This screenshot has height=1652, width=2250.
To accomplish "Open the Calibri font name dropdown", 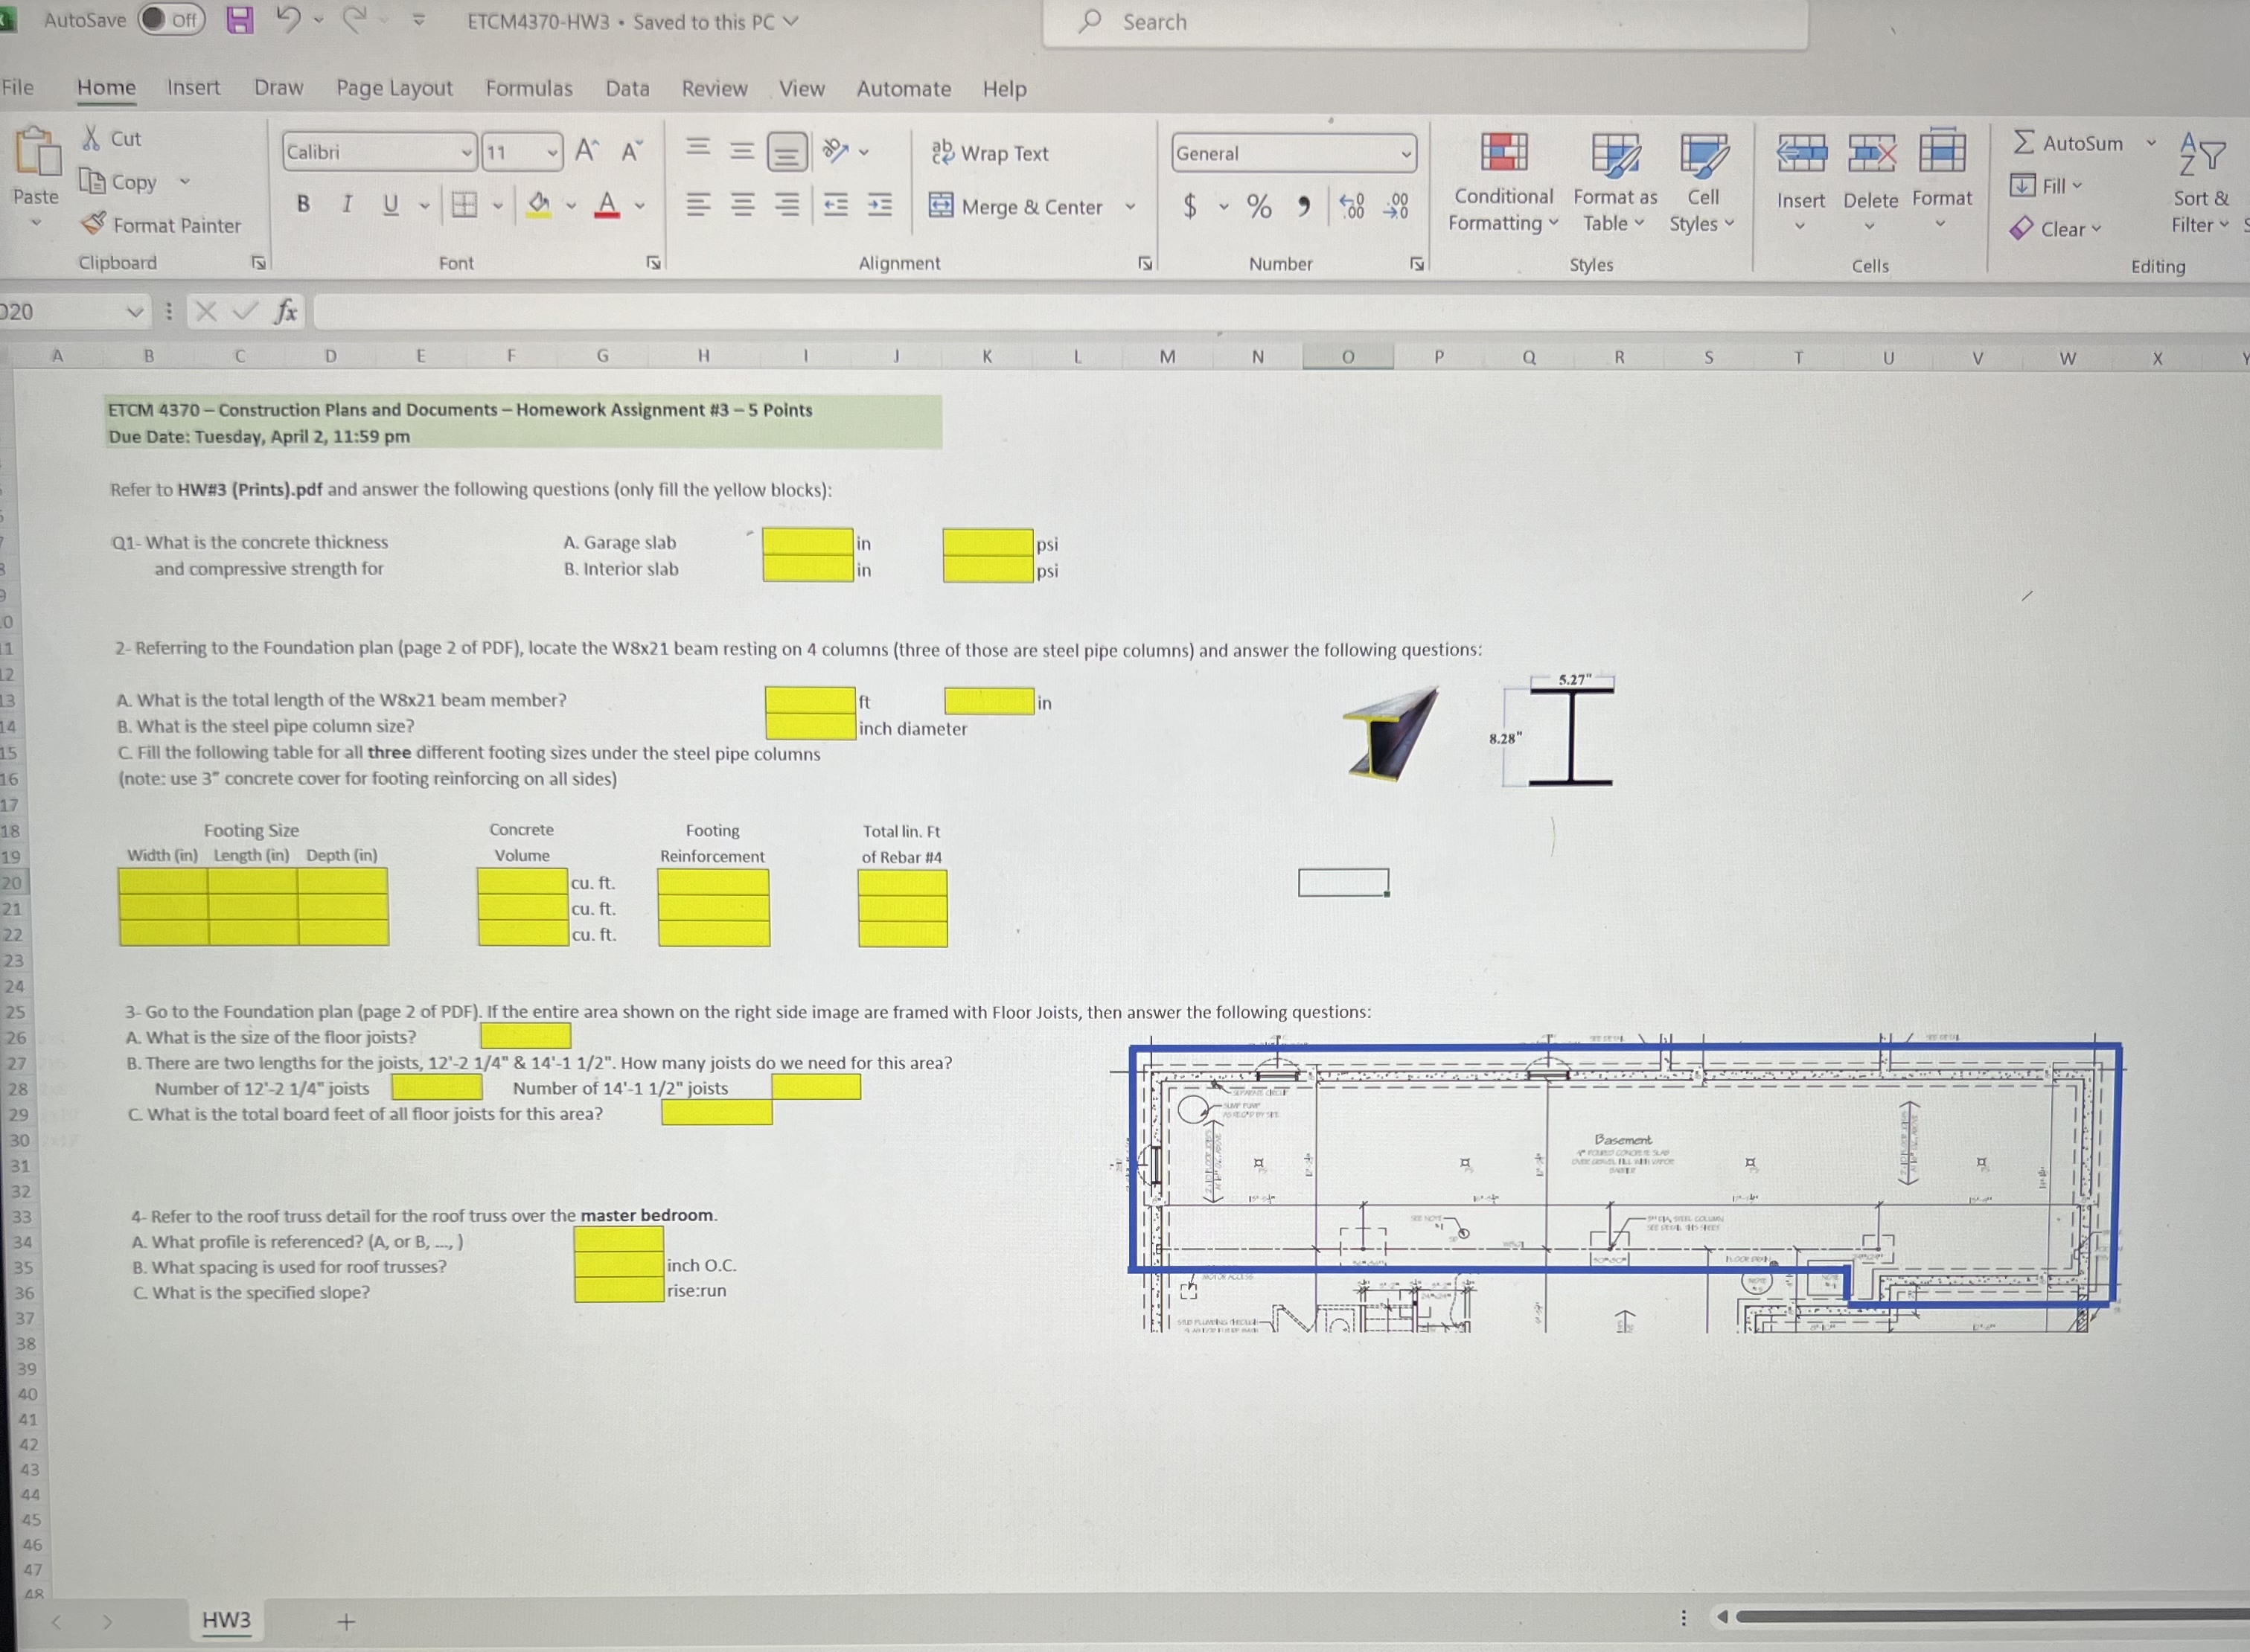I will [x=466, y=153].
